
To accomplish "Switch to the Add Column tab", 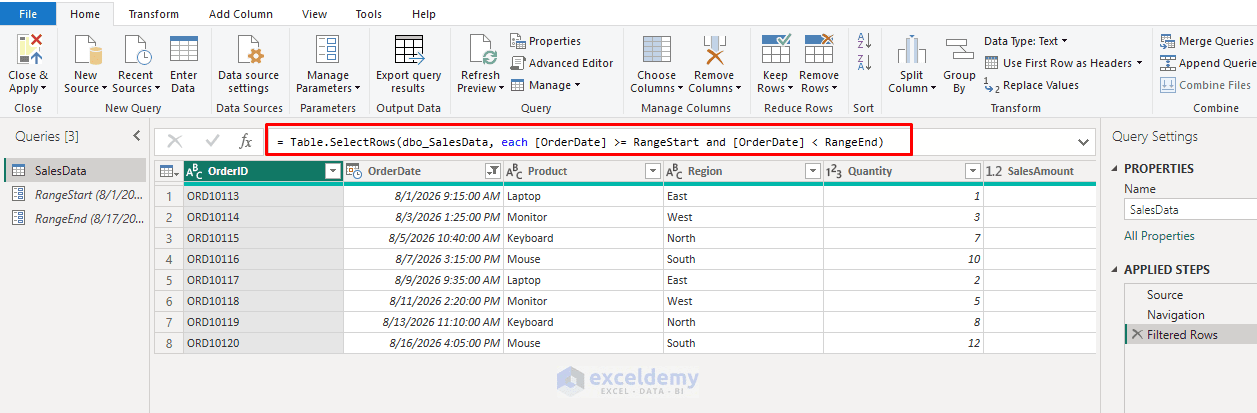I will tap(241, 14).
